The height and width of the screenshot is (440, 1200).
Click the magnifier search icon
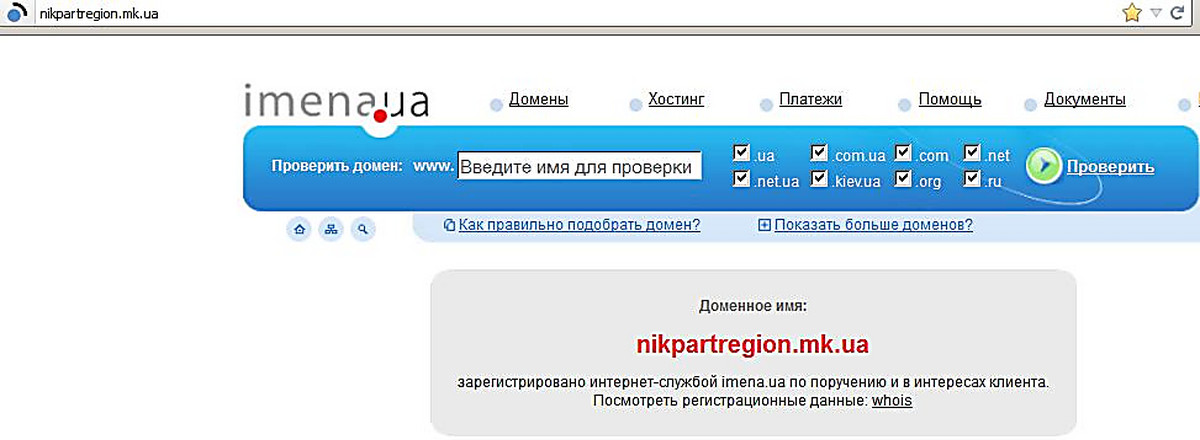[x=363, y=230]
